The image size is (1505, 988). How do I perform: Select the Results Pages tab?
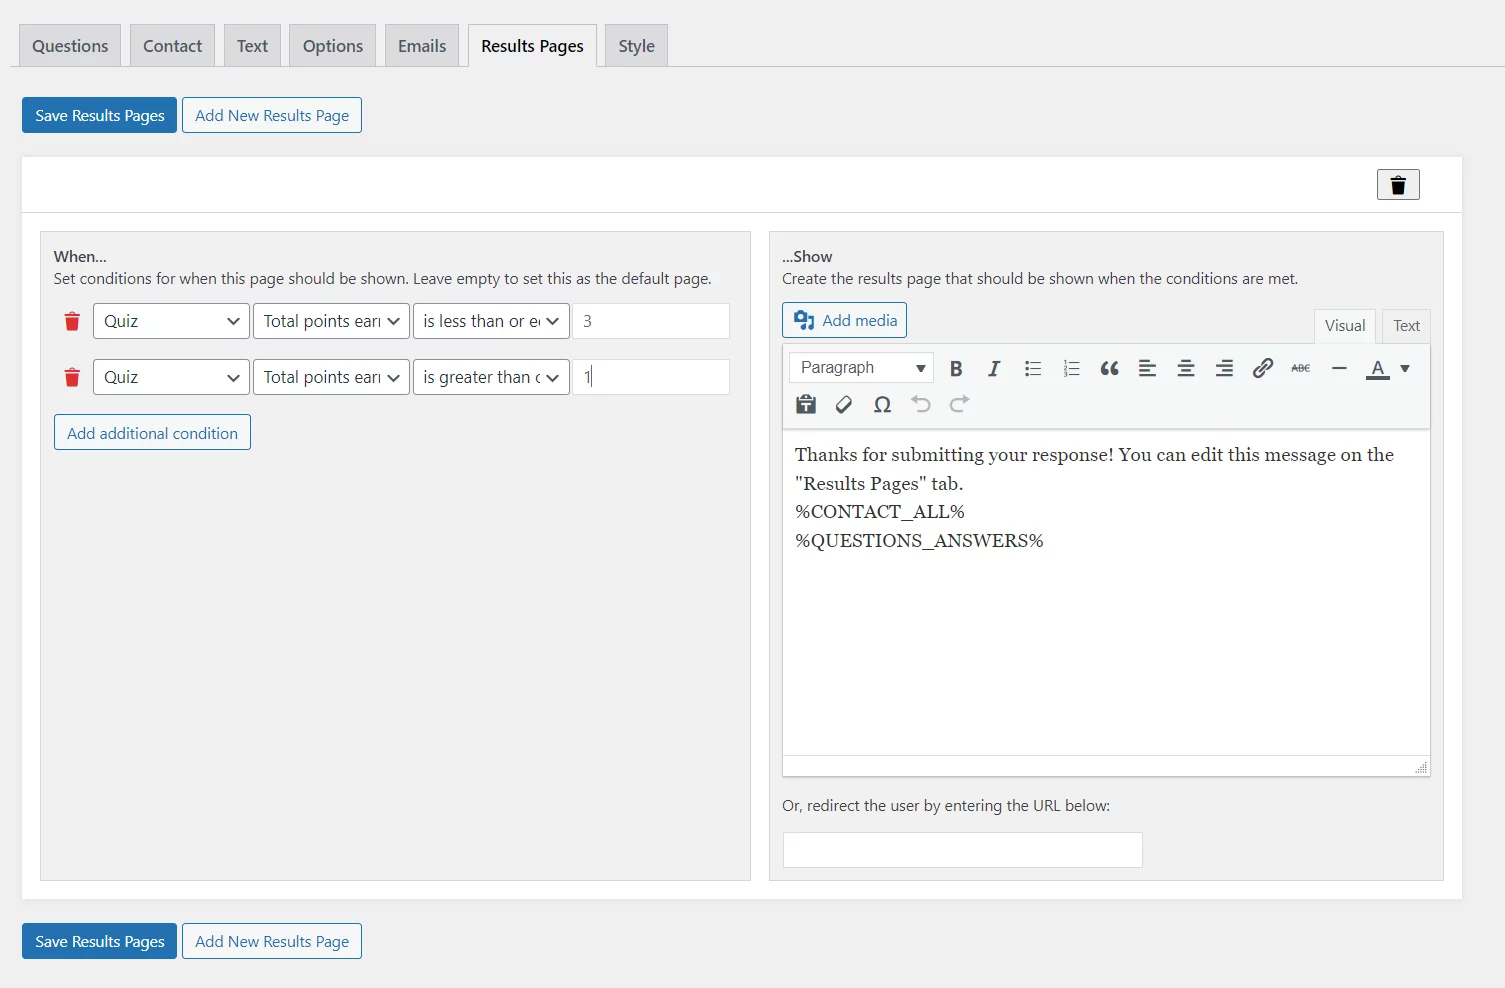point(532,46)
